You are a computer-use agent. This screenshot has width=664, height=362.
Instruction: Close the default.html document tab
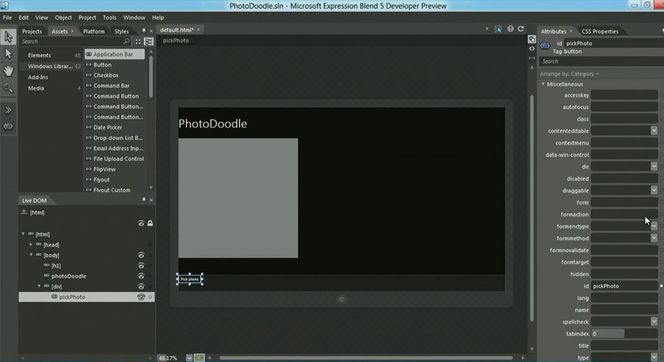pos(198,30)
